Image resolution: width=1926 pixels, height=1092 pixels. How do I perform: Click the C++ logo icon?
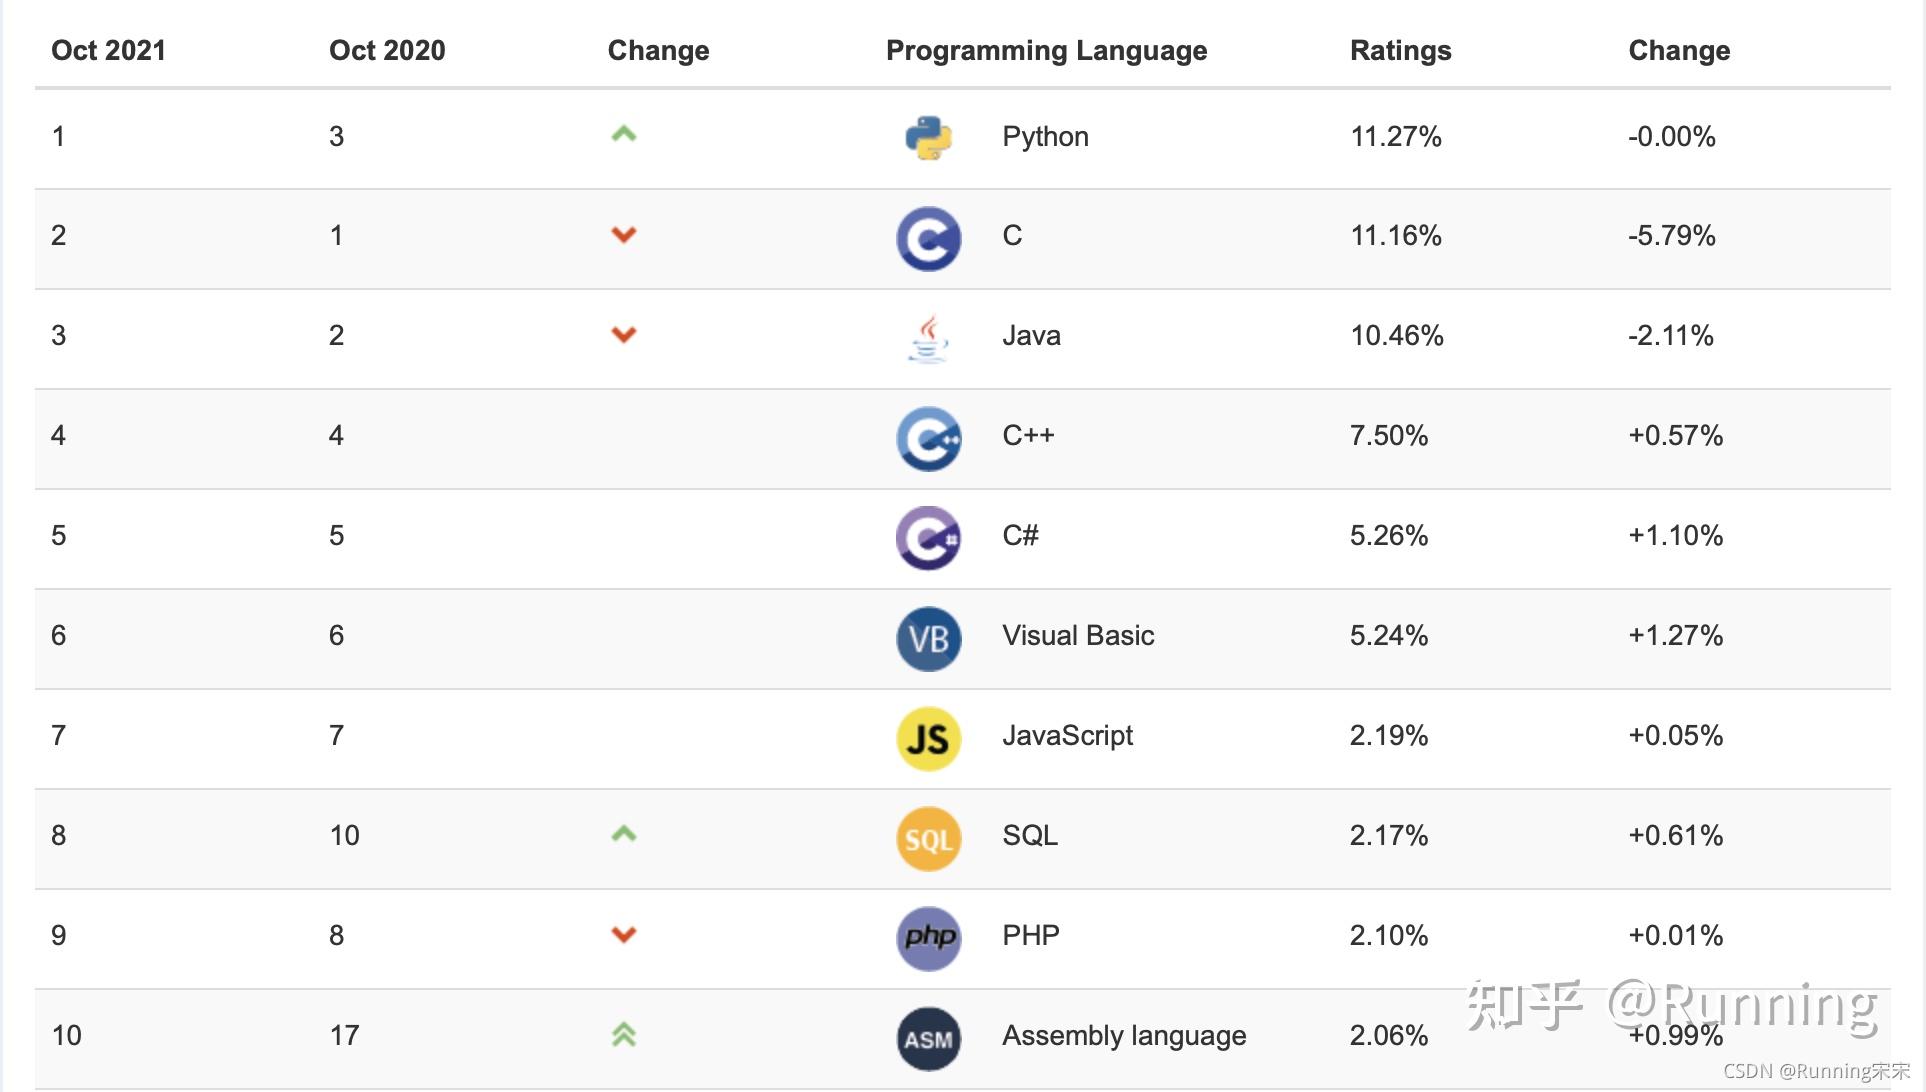[x=928, y=439]
